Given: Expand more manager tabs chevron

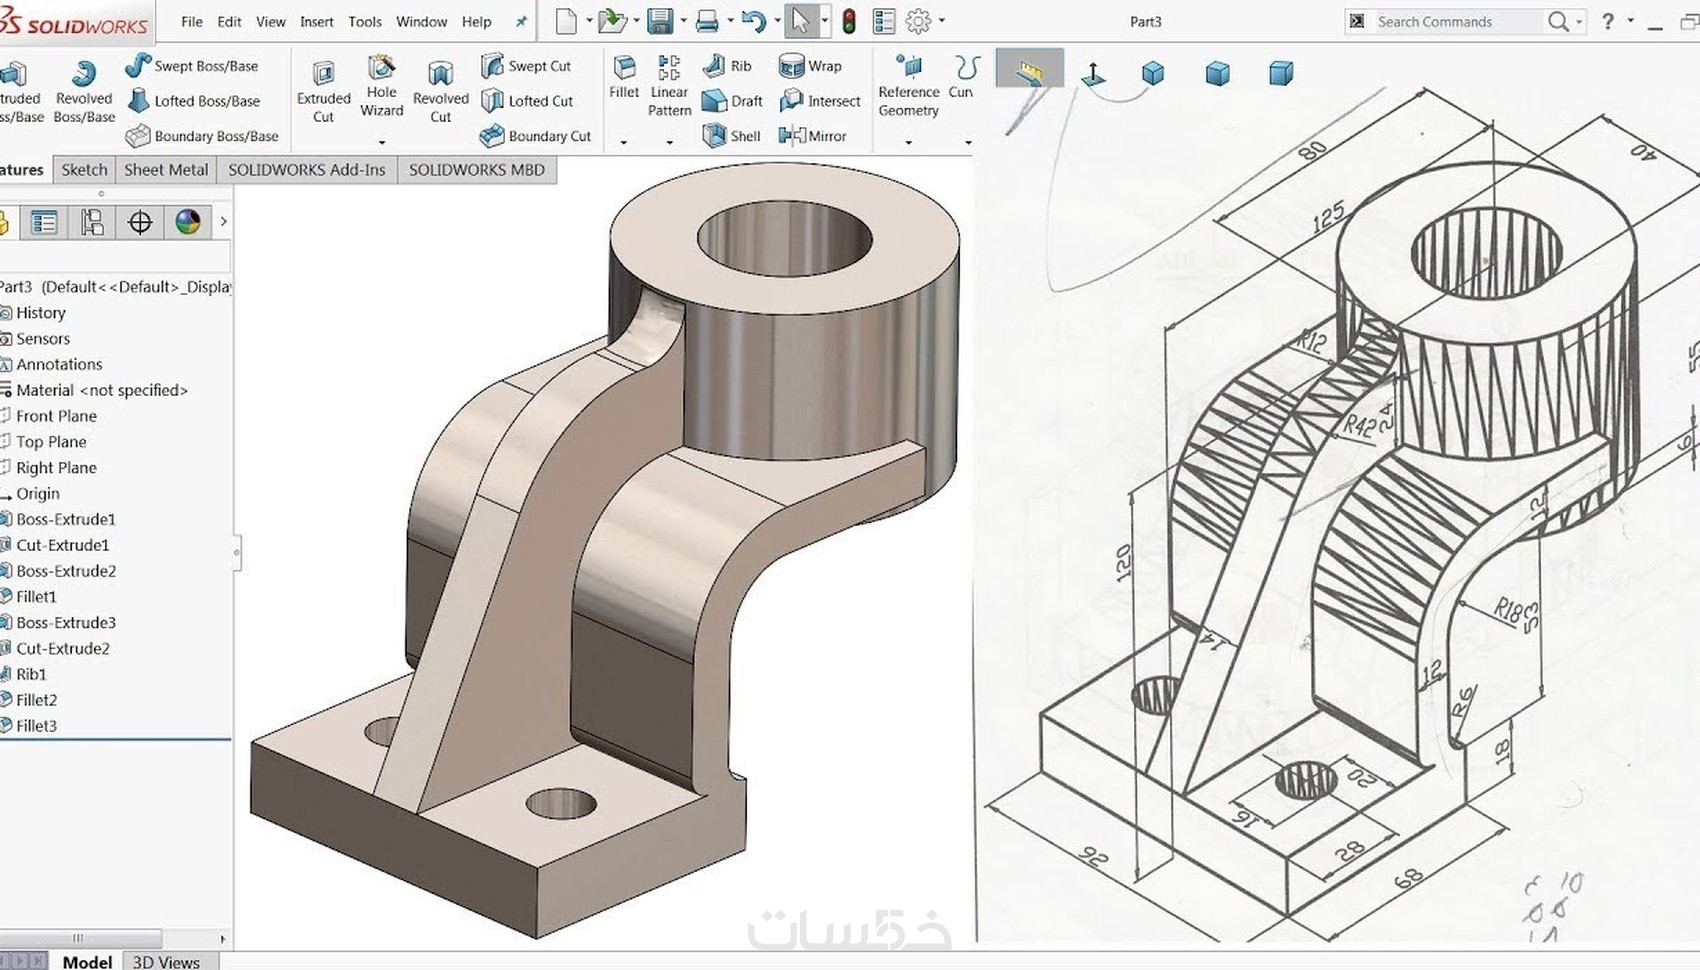Looking at the screenshot, I should click(223, 222).
